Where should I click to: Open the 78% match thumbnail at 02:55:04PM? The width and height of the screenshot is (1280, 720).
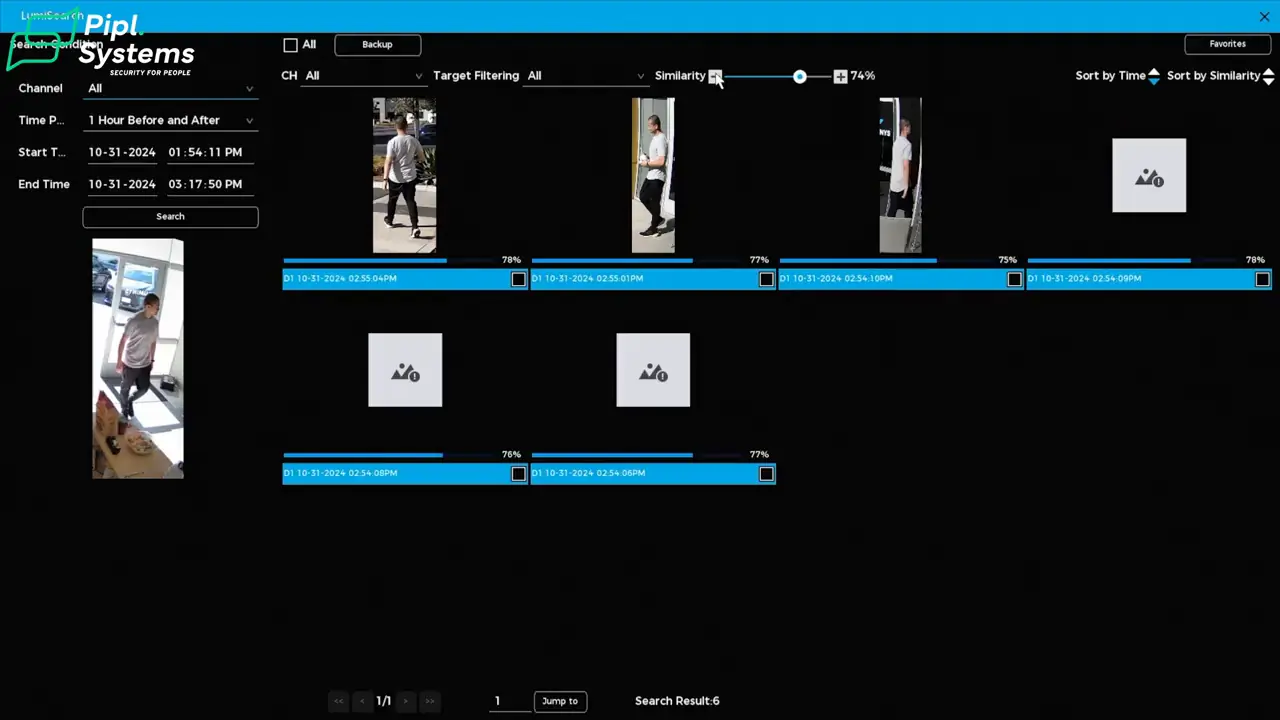(x=405, y=175)
